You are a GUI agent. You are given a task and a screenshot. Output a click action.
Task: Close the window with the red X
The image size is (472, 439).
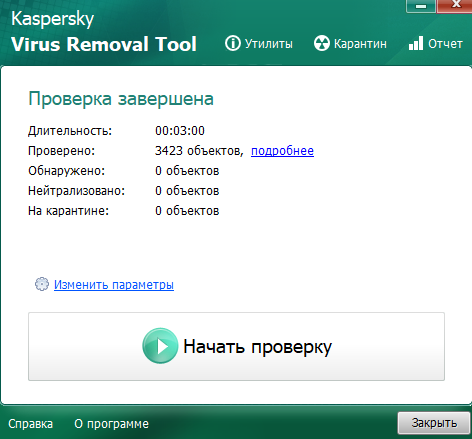[x=455, y=6]
